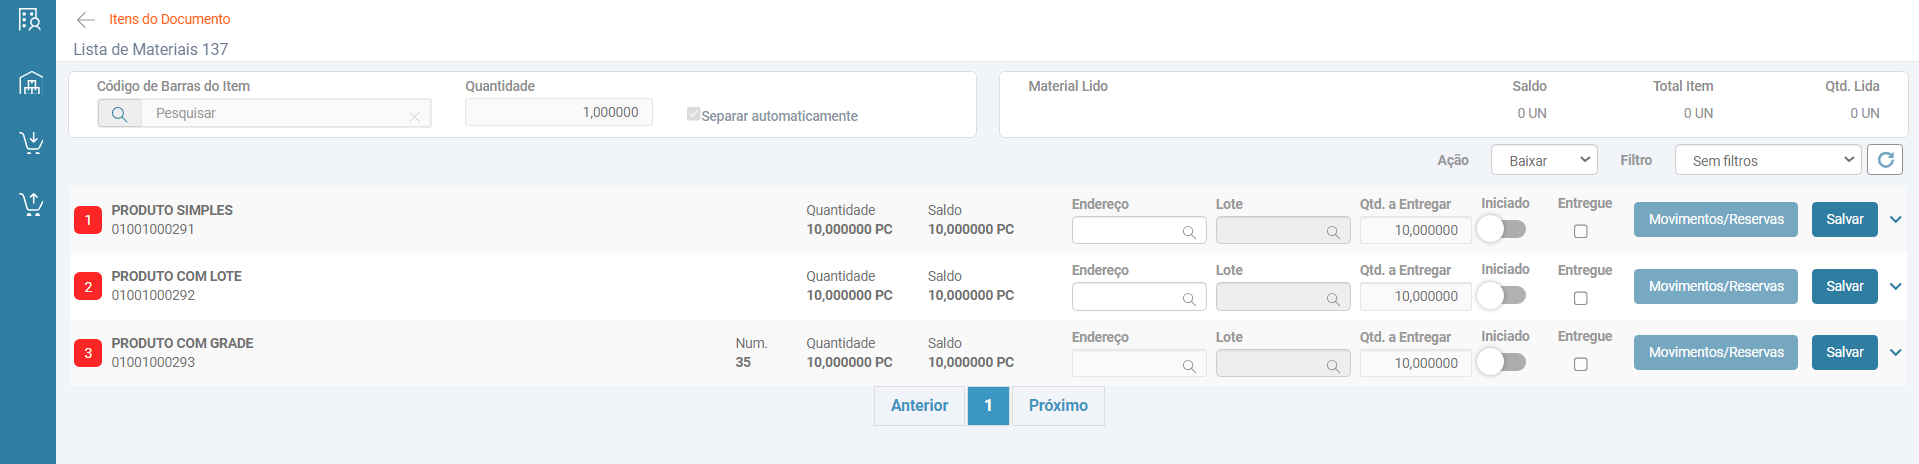Click the Quantidade input field at top

coord(558,113)
